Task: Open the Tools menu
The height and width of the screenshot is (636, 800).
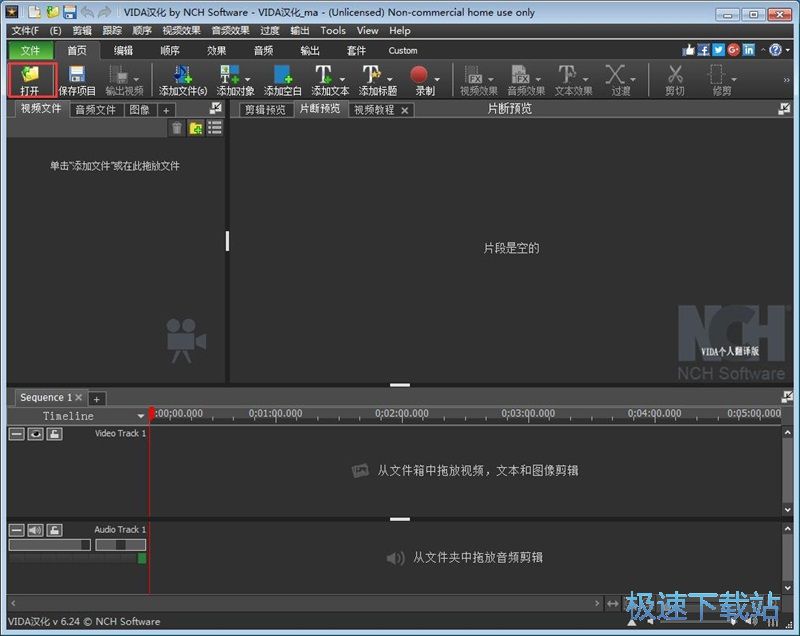Action: click(x=333, y=31)
